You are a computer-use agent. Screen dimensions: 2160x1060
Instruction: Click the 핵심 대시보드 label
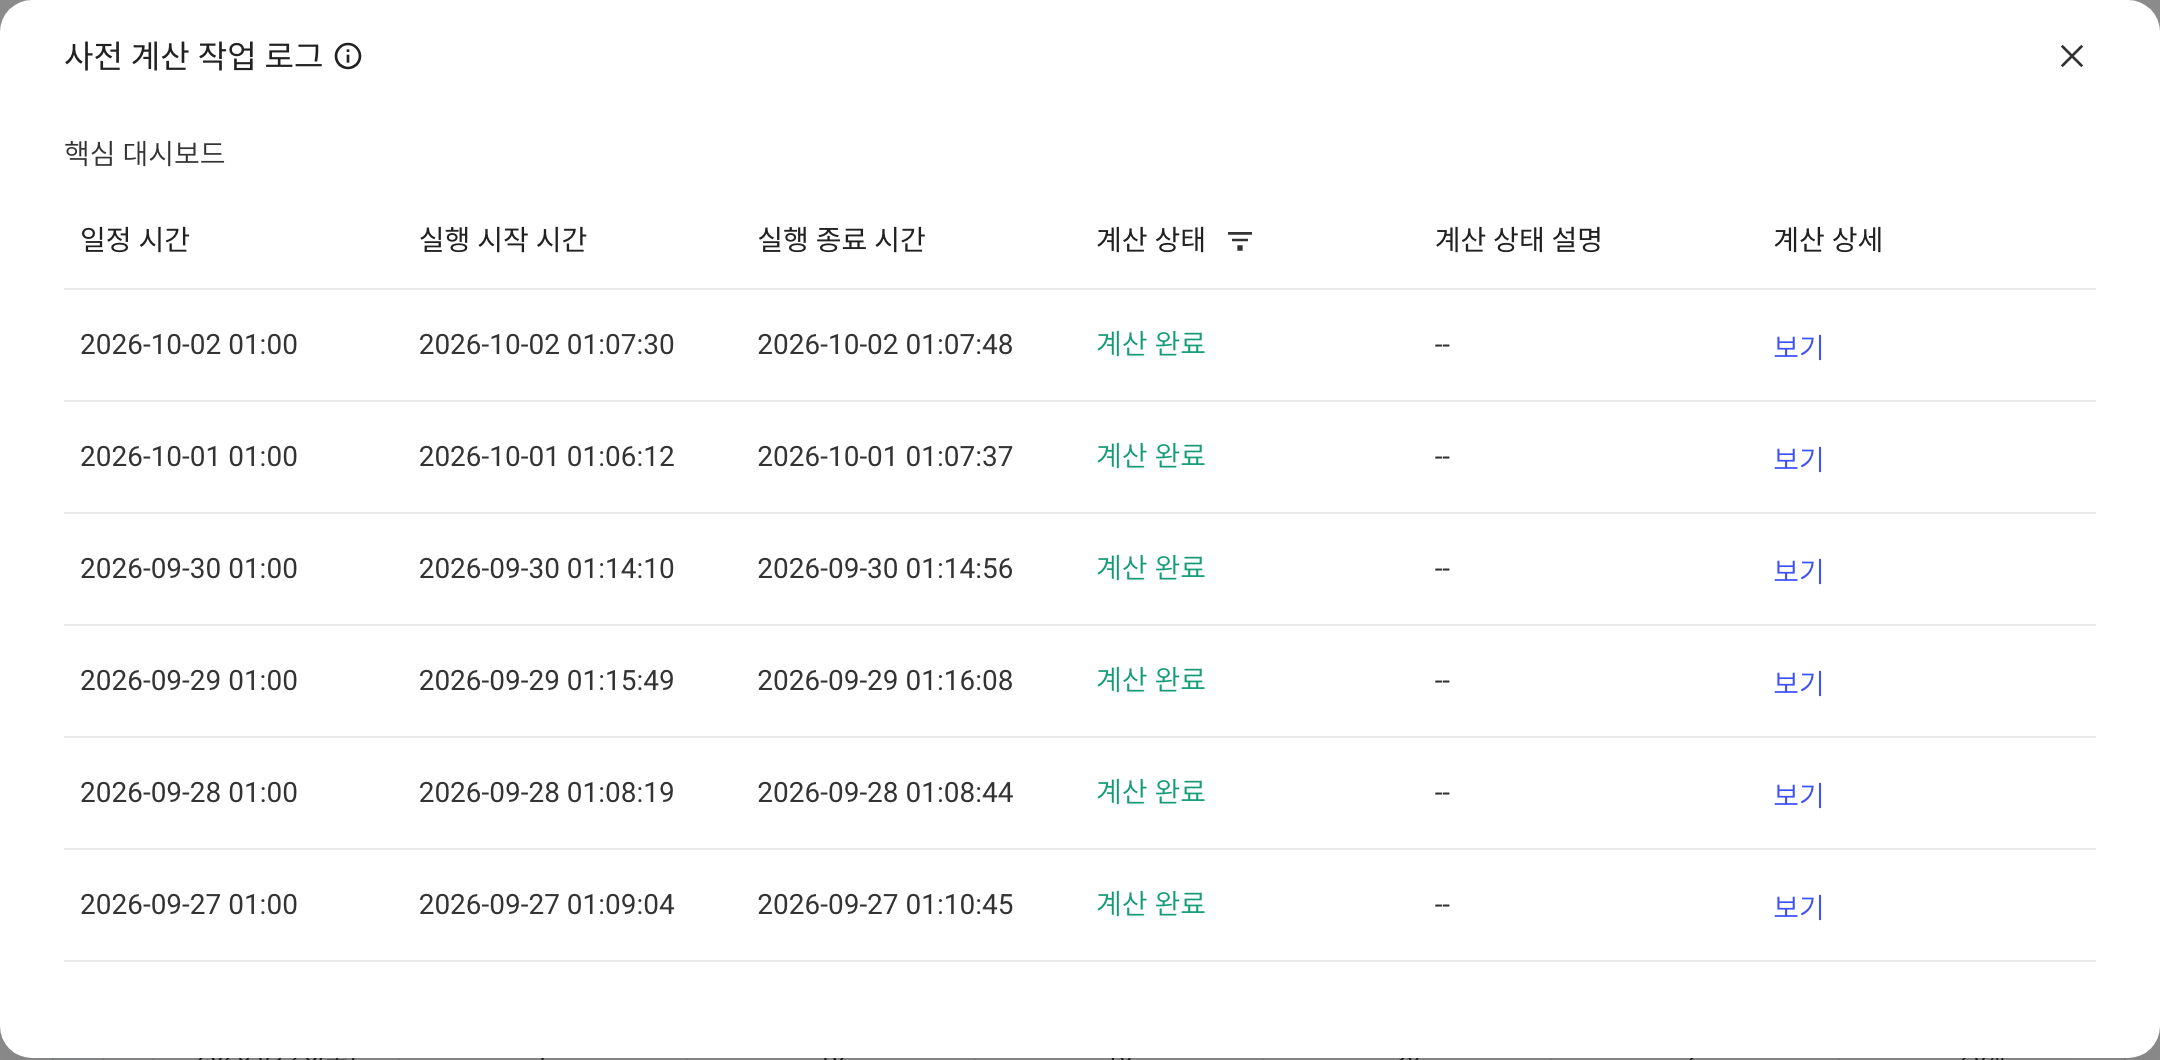(x=145, y=153)
